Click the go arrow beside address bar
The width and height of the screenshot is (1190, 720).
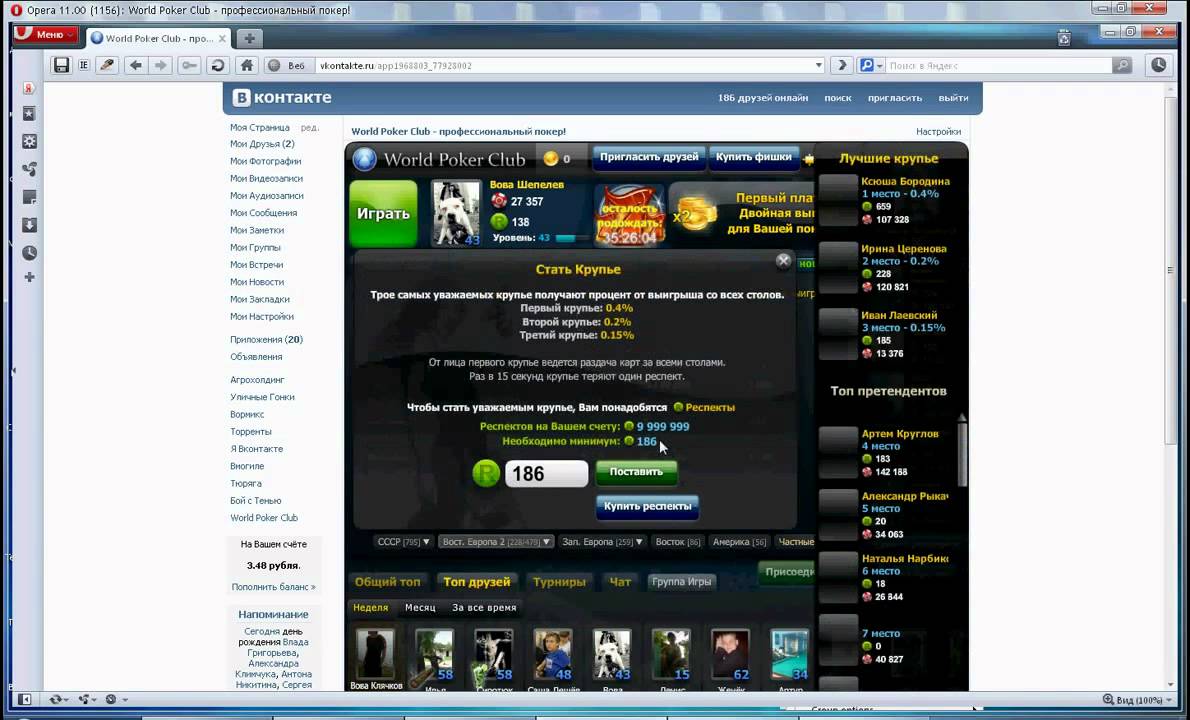[841, 65]
